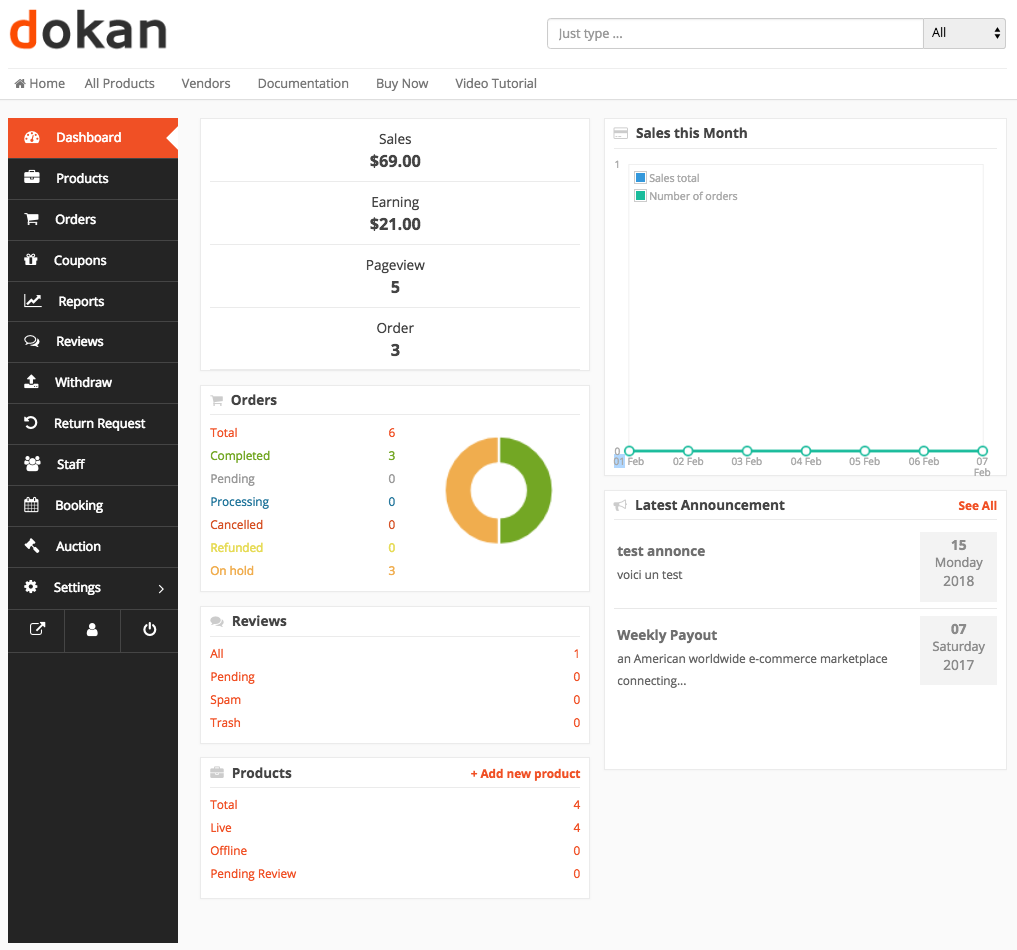
Task: Toggle the Number of orders legend box
Action: point(641,196)
